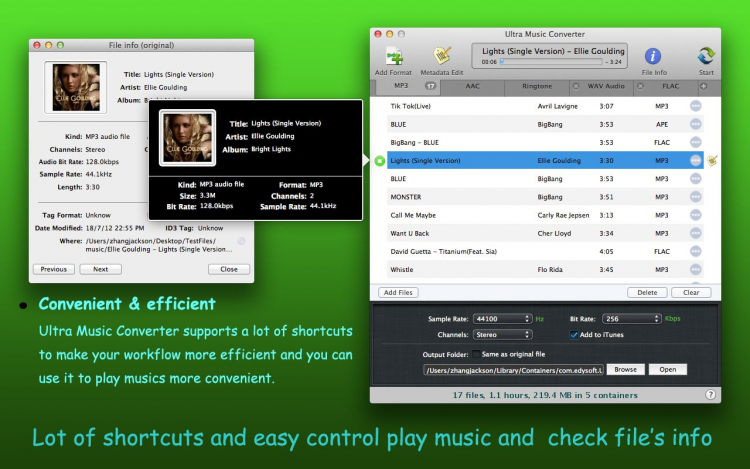Screen dimensions: 750x469
Task: Open the Sample Rate dropdown
Action: click(502, 319)
